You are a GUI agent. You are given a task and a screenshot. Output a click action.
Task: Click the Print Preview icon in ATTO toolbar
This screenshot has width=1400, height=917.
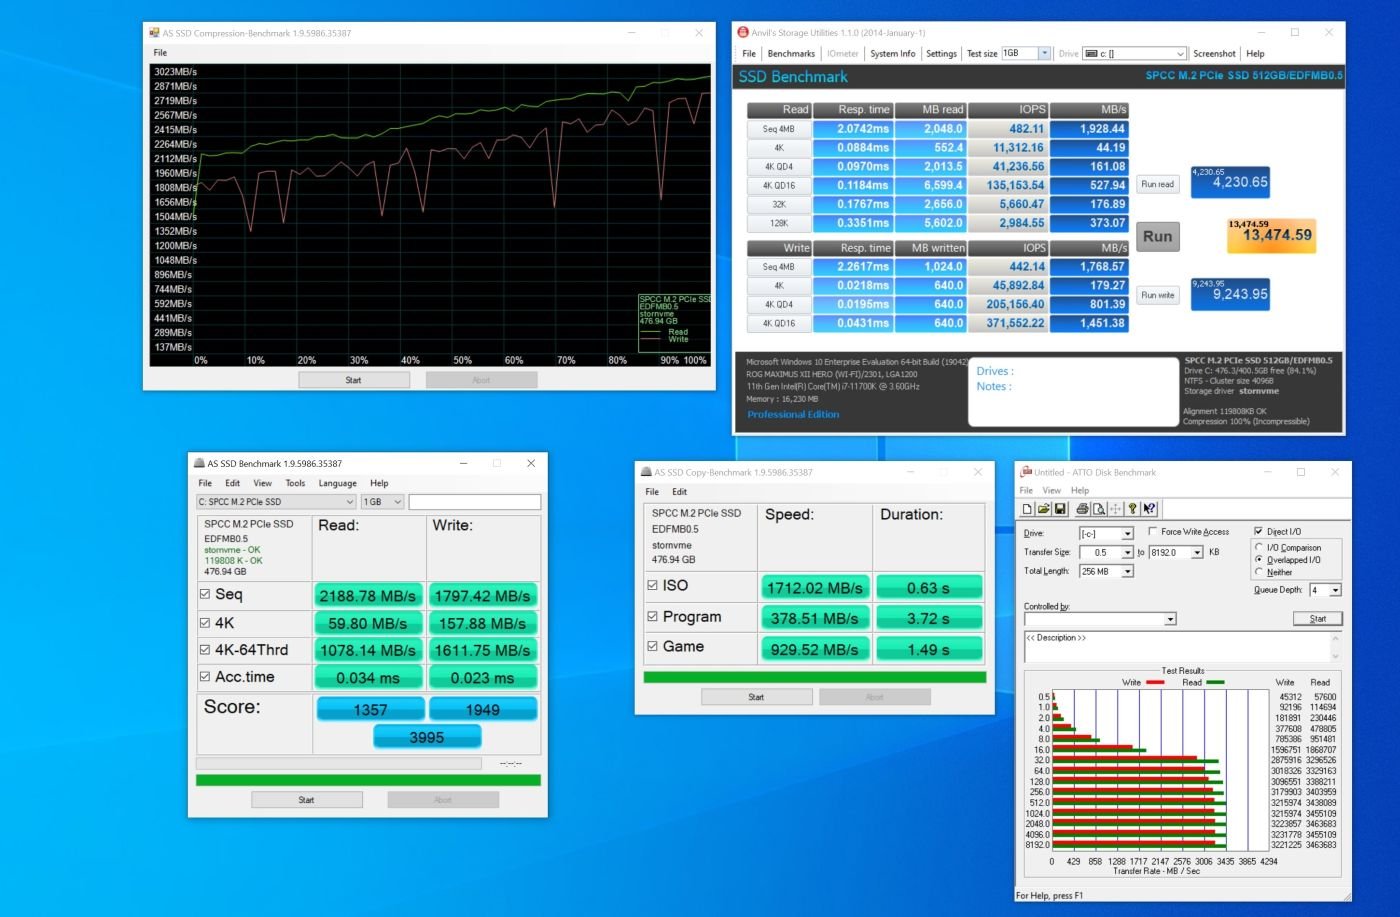pyautogui.click(x=1098, y=509)
